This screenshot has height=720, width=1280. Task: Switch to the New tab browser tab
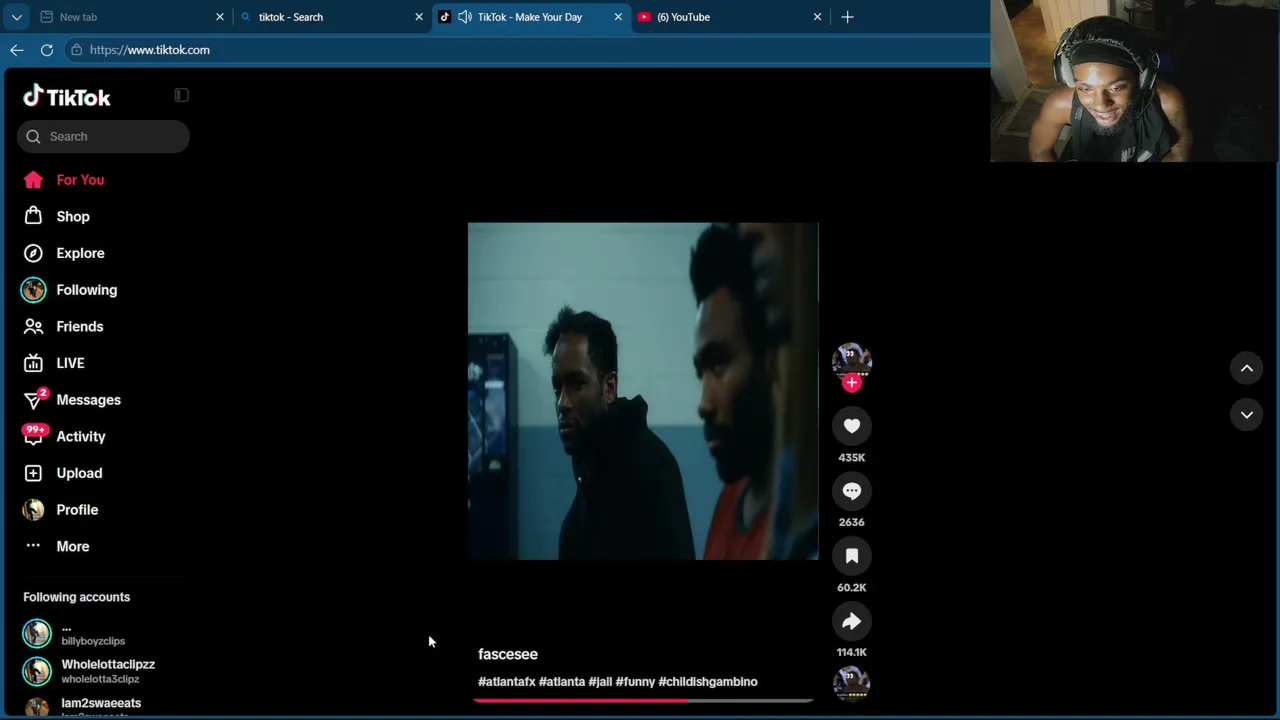(x=130, y=17)
